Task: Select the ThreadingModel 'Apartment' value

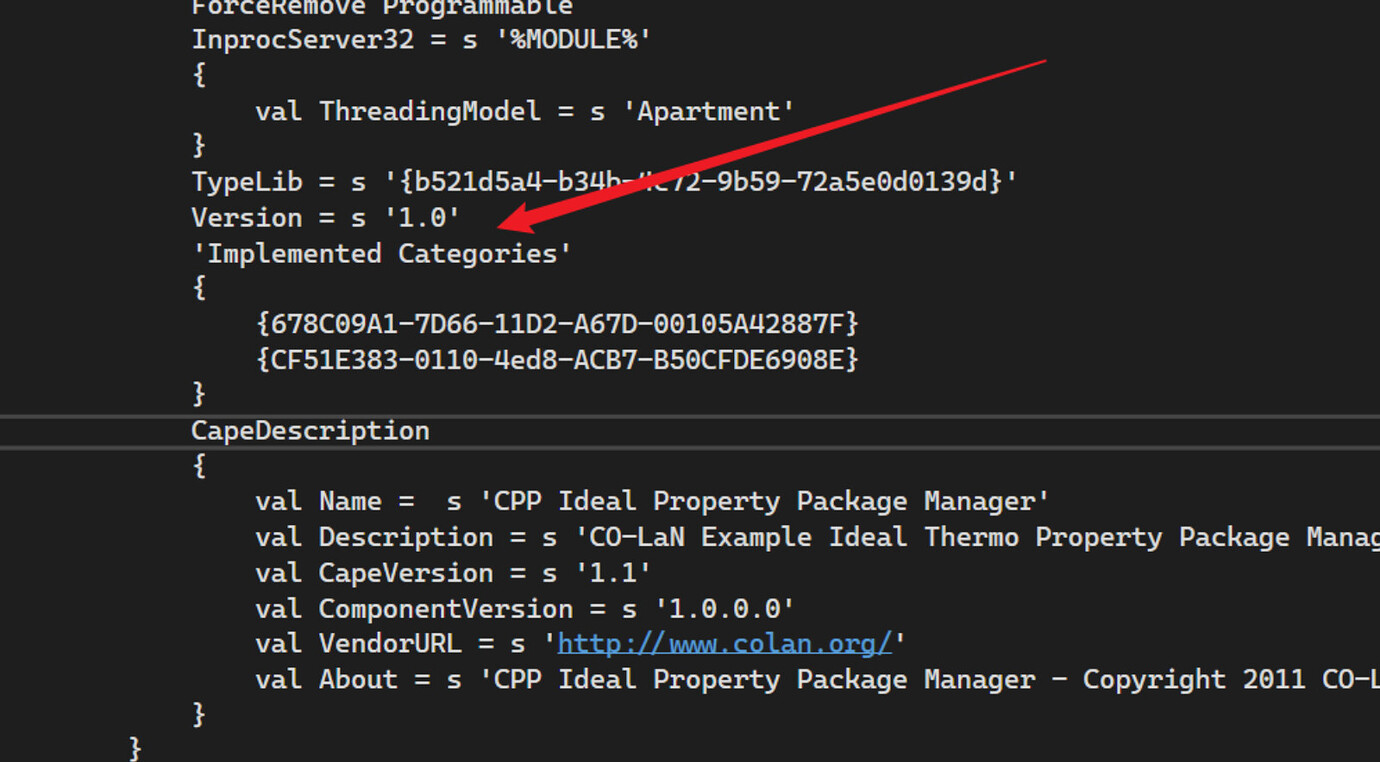Action: tap(709, 111)
